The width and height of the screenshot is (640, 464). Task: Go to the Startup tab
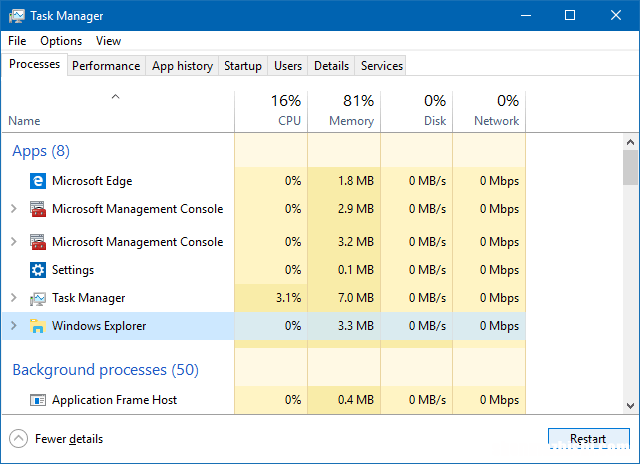click(x=243, y=66)
